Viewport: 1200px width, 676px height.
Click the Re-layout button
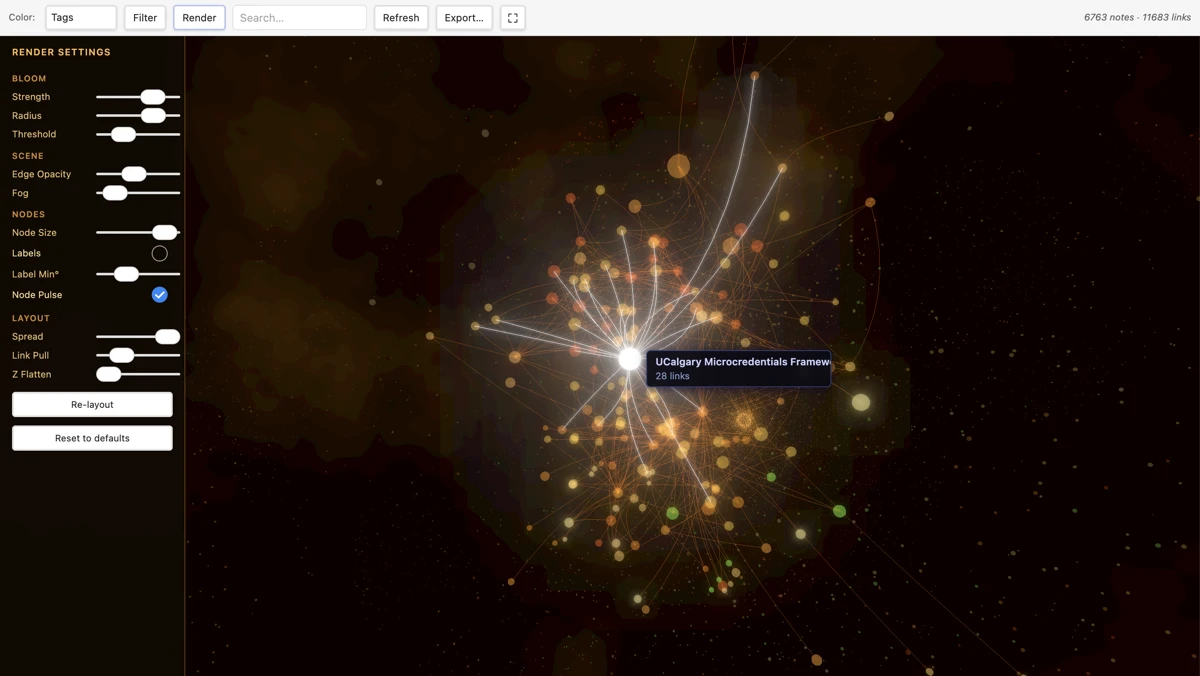92,404
